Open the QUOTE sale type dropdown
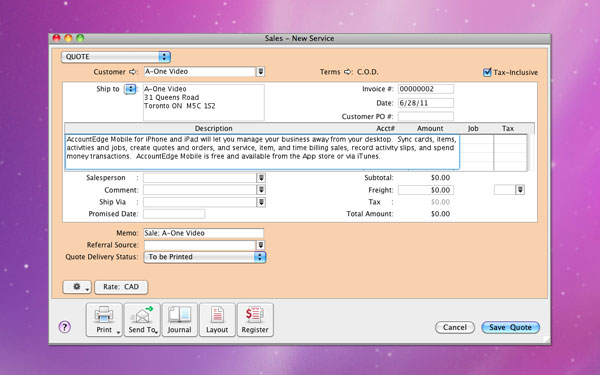The height and width of the screenshot is (375, 600). (116, 57)
